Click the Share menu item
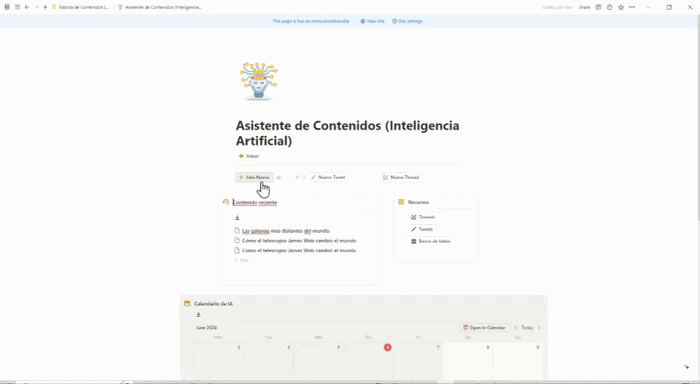 pyautogui.click(x=584, y=7)
